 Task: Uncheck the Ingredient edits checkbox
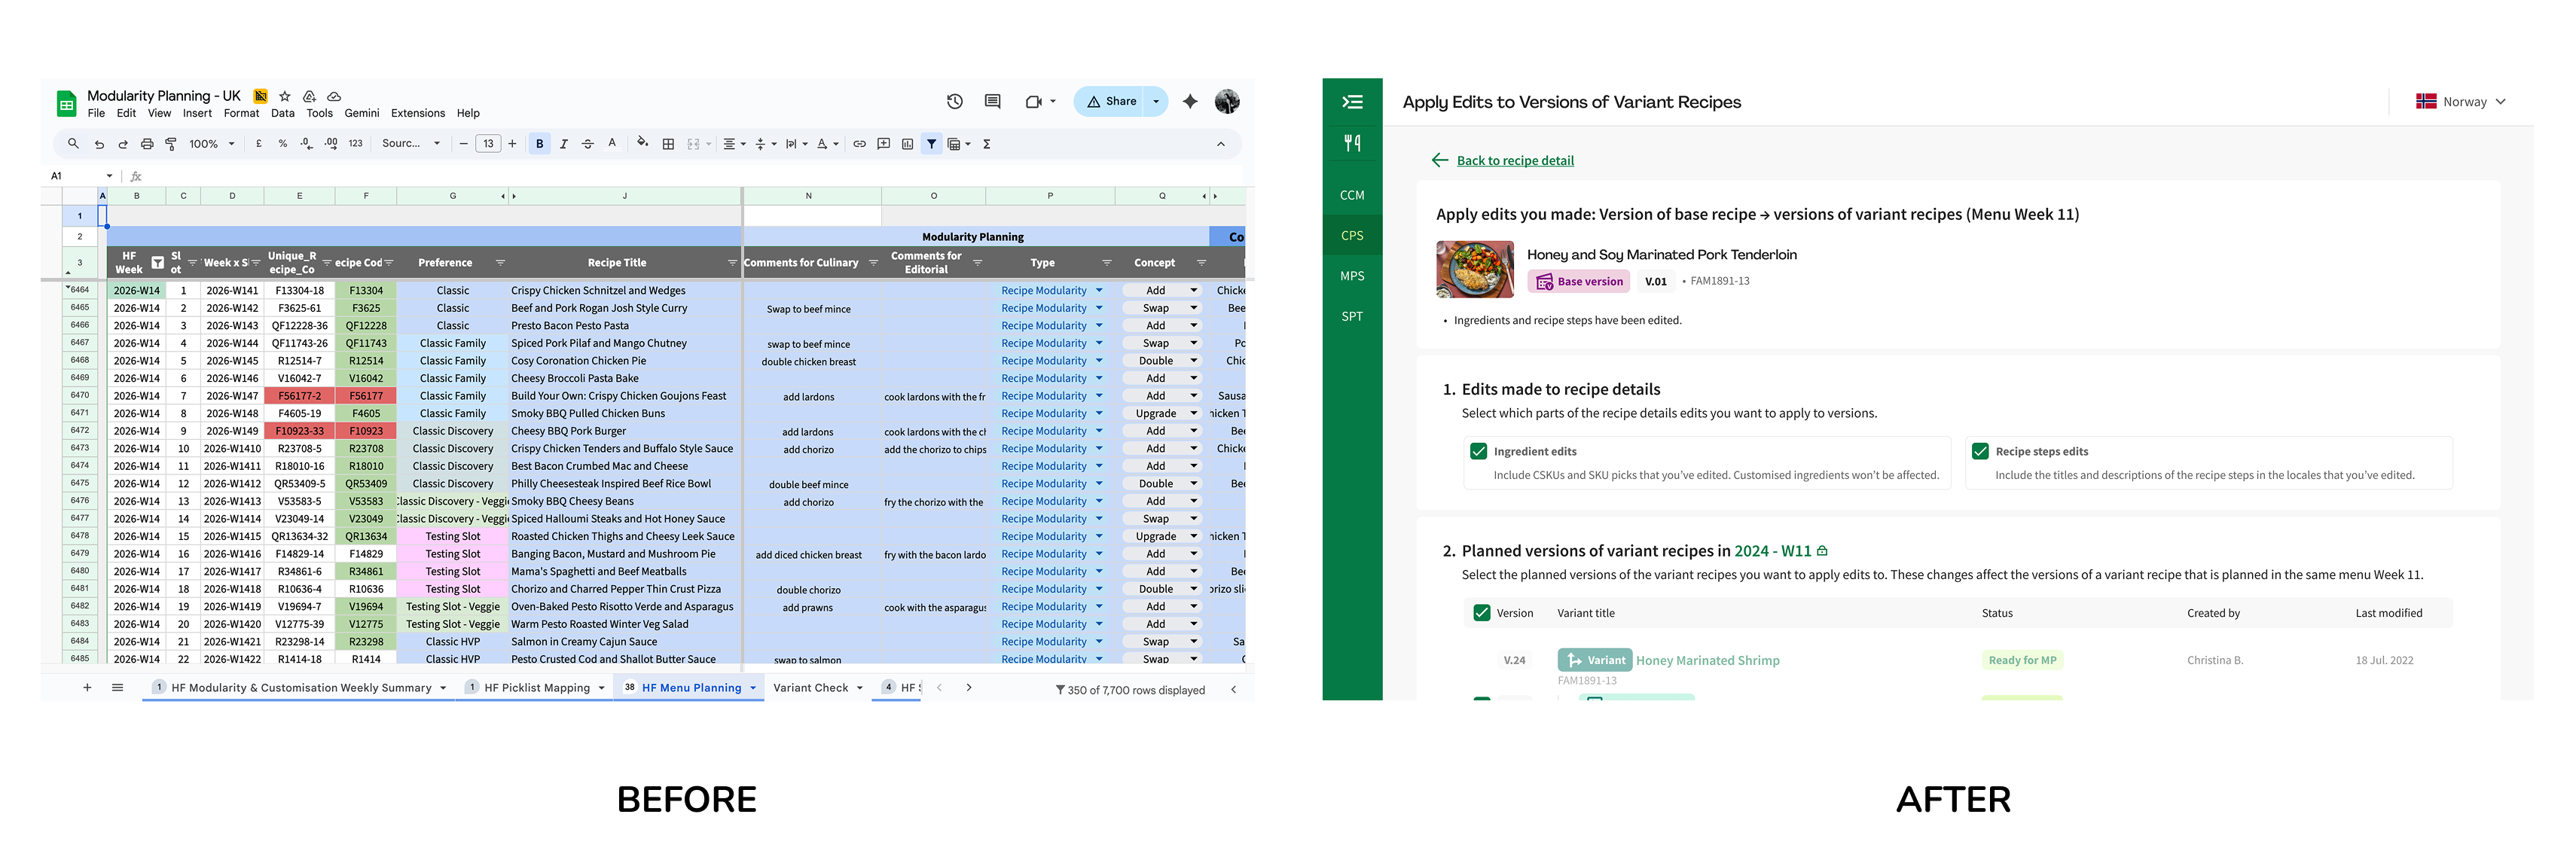tap(1478, 451)
